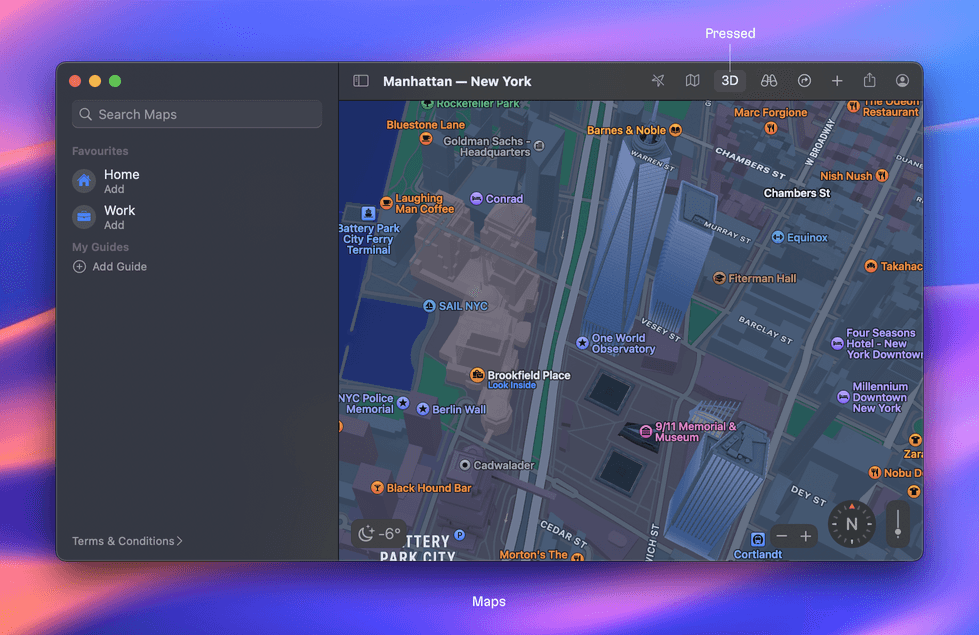Click Add Guide button
Viewport: 979px width, 635px height.
(x=110, y=267)
